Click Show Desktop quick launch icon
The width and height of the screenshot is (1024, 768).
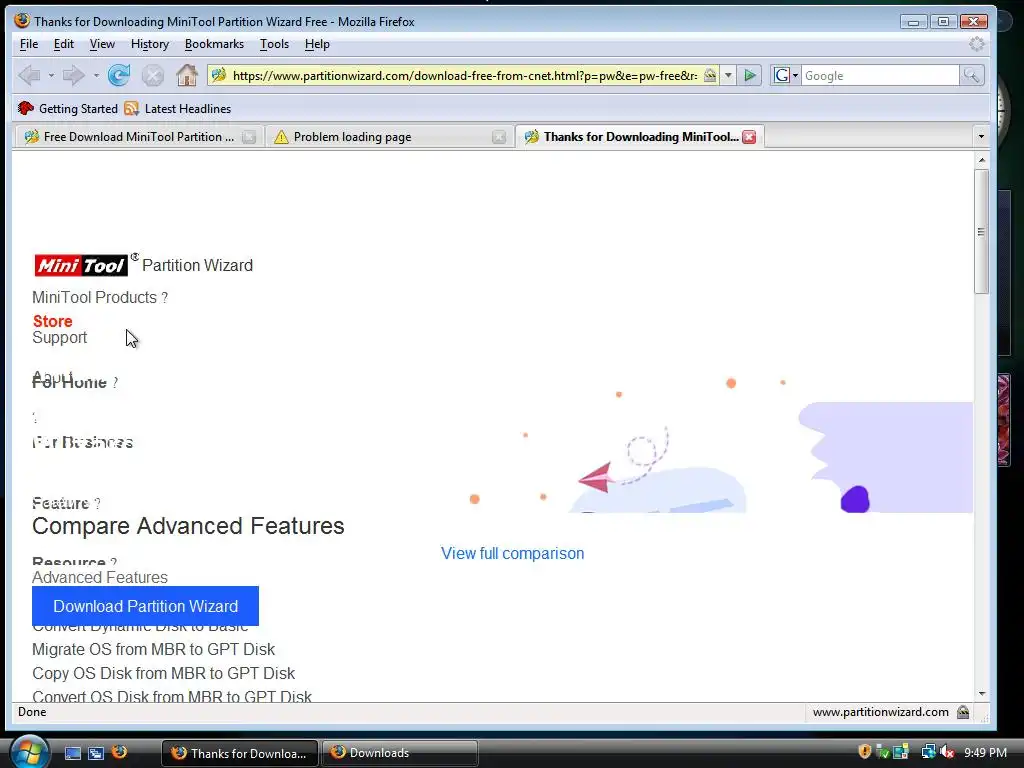tap(73, 753)
